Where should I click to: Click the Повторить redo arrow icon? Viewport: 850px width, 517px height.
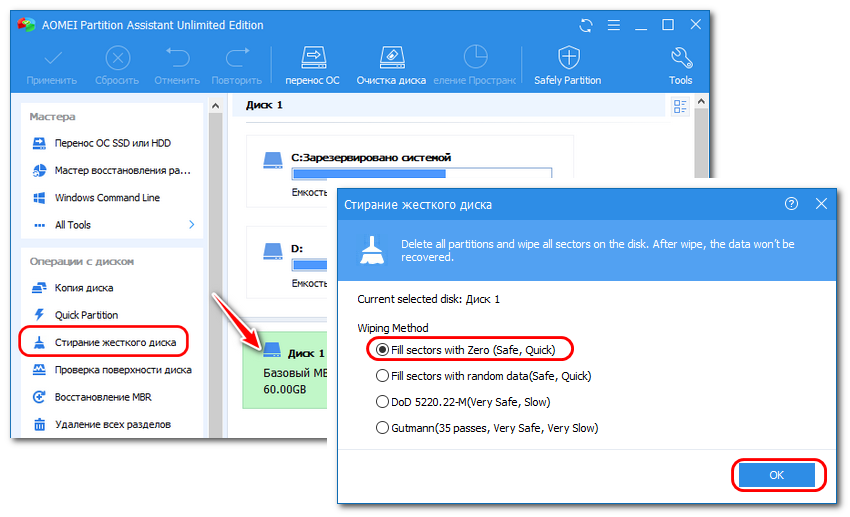point(237,57)
